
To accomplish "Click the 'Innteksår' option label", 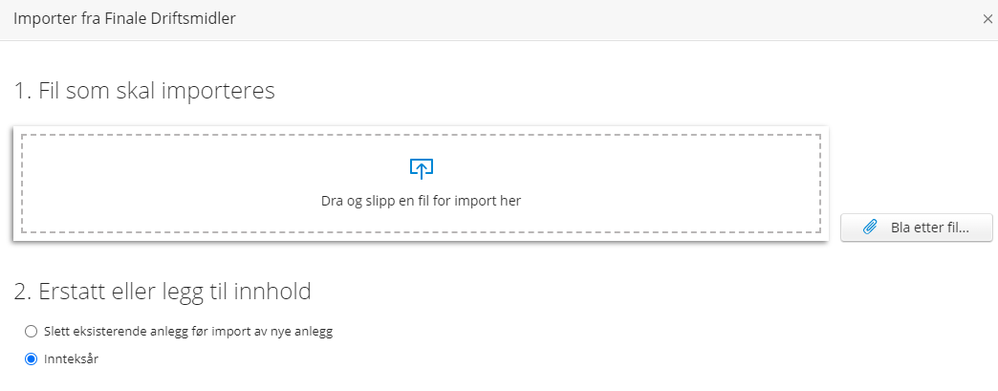I will click(71, 359).
